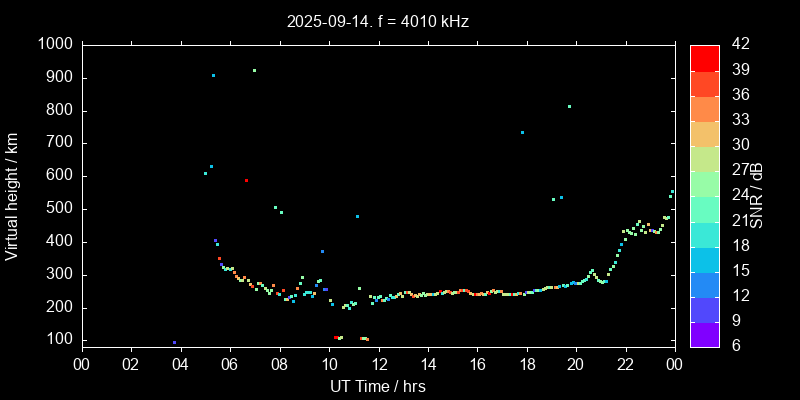800x400 pixels.
Task: Click the 'UT Time / hrs' axis label
Action: 377,385
